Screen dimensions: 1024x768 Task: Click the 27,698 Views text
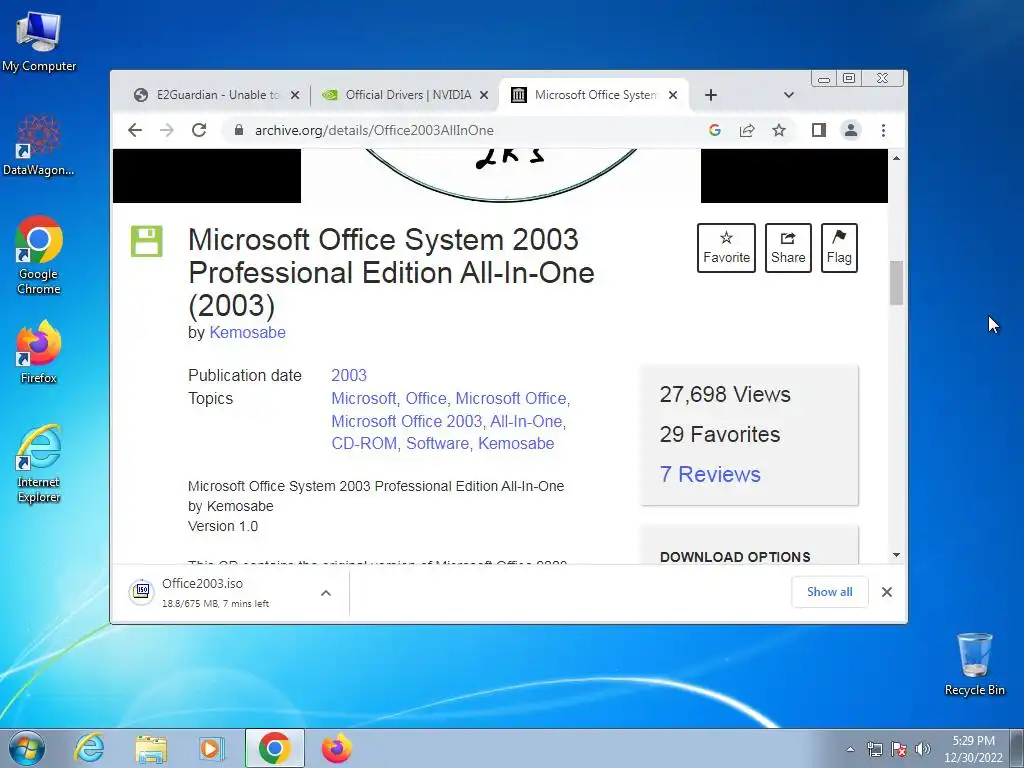pos(725,394)
